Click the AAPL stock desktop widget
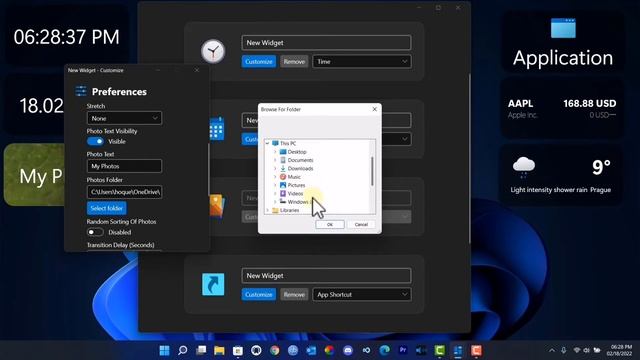640x360 pixels. (562, 109)
